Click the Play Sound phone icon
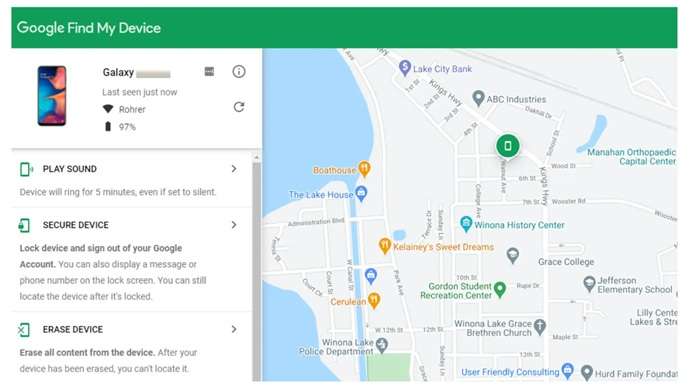 pyautogui.click(x=26, y=169)
